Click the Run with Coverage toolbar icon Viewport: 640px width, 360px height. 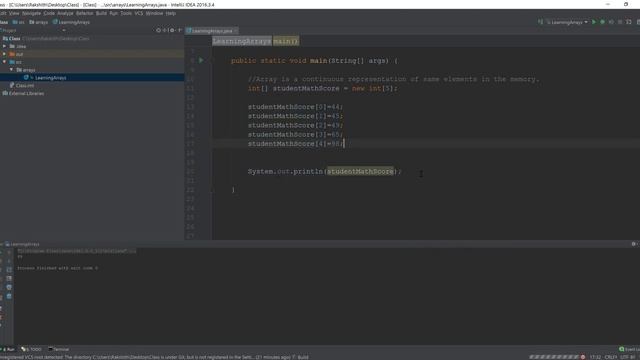point(611,22)
